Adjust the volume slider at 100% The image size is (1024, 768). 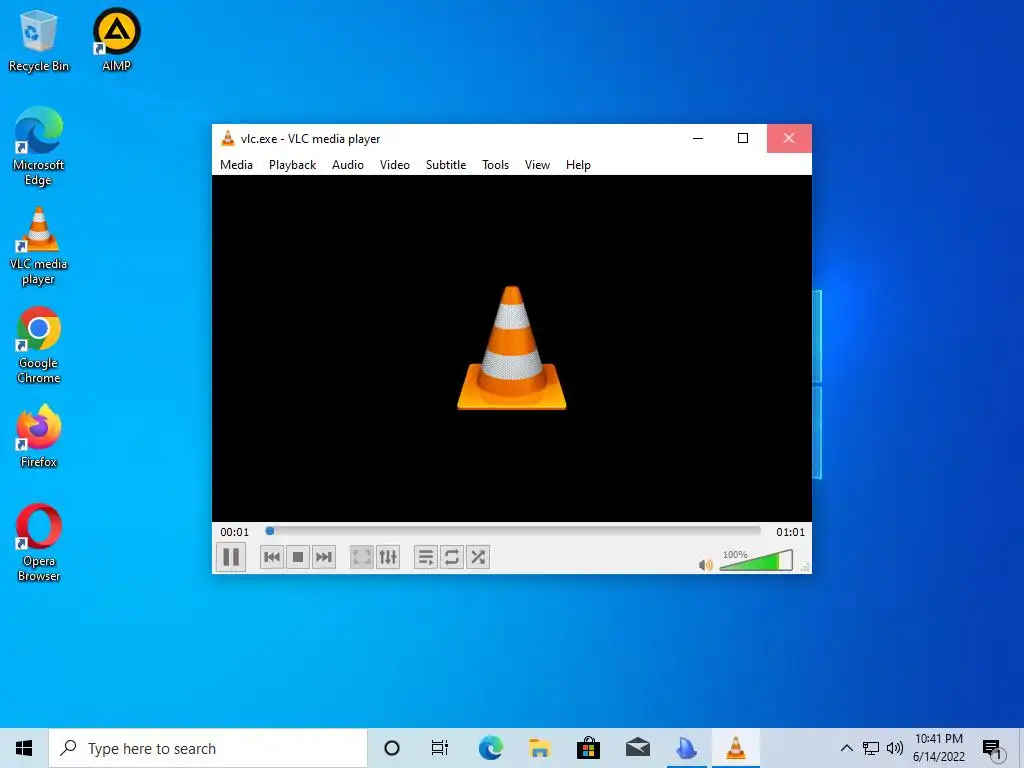756,560
